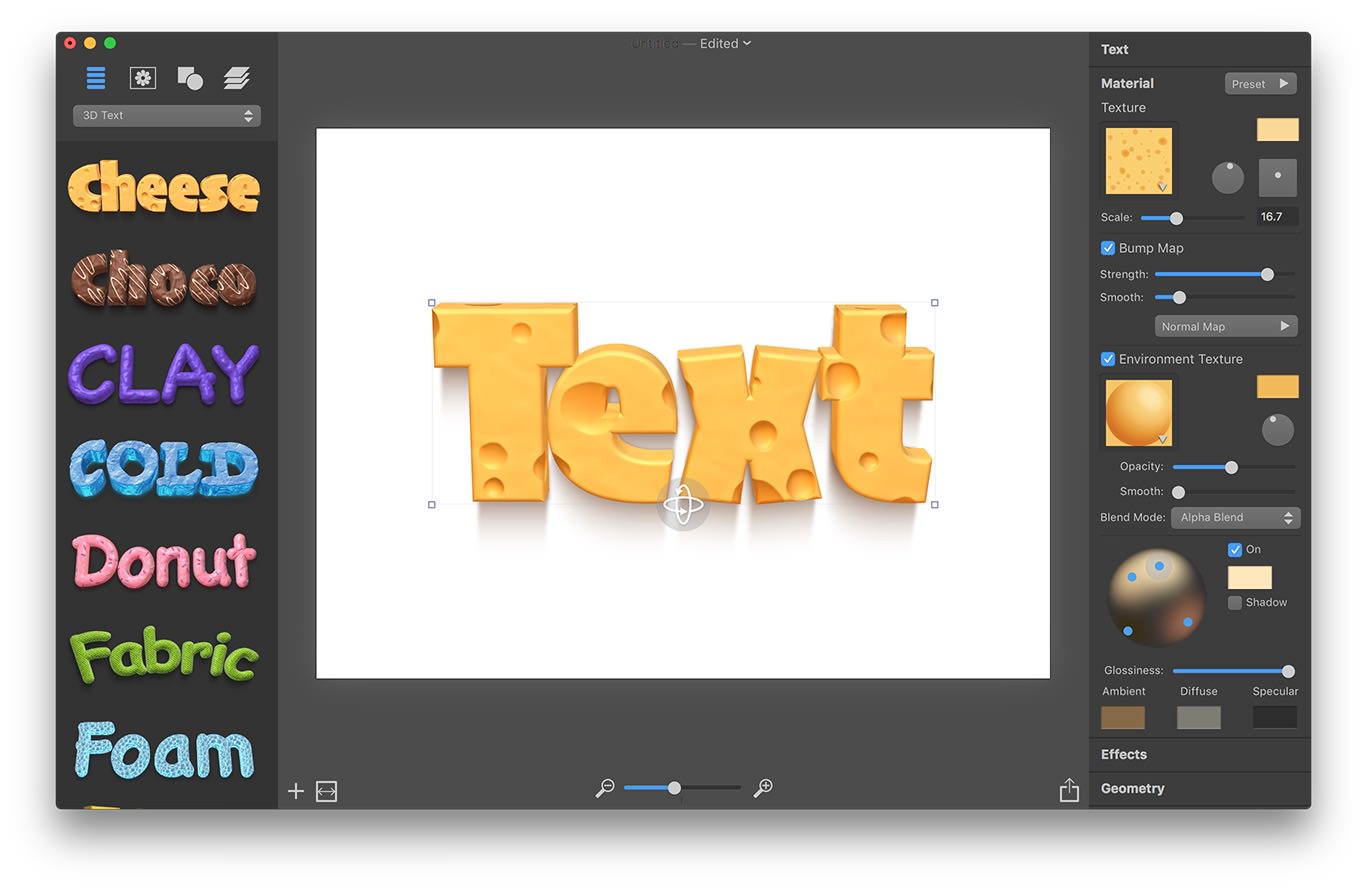Click the Ambient color swatch
Screen dimensions: 1367x889
(x=1123, y=717)
